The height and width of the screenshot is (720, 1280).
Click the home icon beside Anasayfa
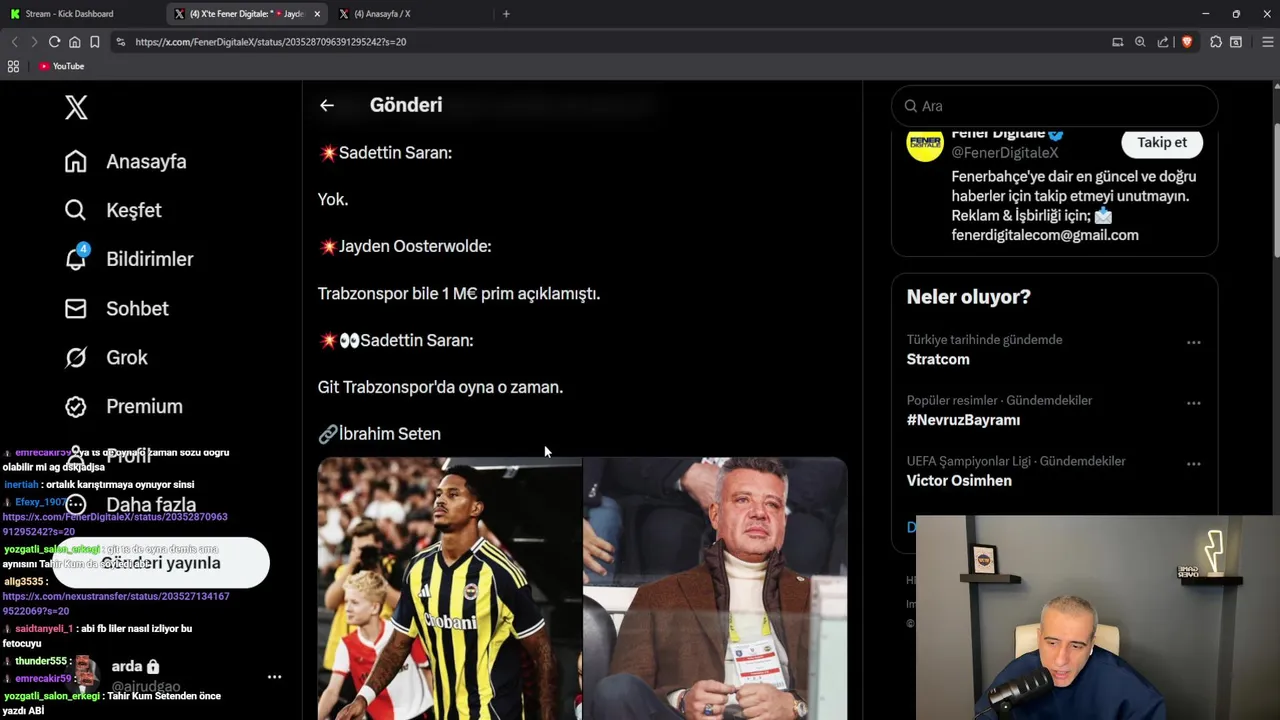click(76, 161)
